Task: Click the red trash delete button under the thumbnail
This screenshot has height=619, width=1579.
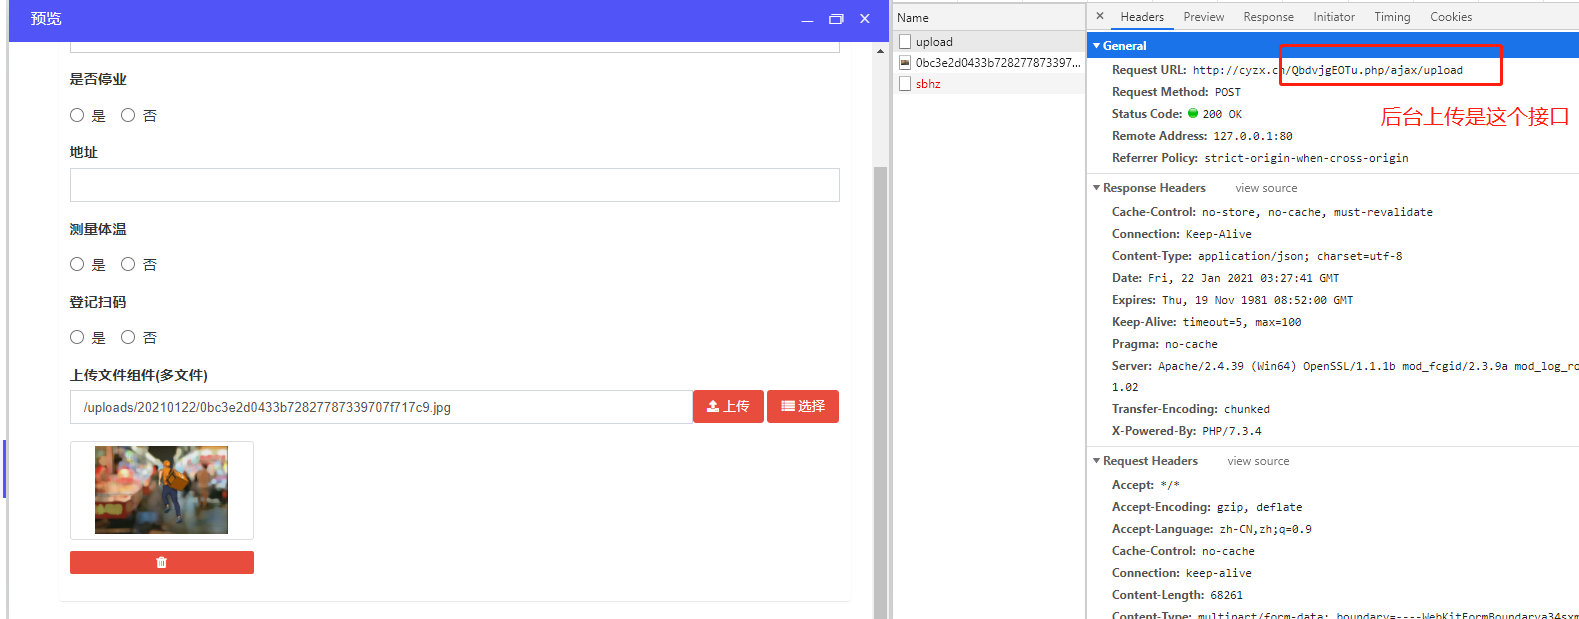Action: tap(162, 562)
